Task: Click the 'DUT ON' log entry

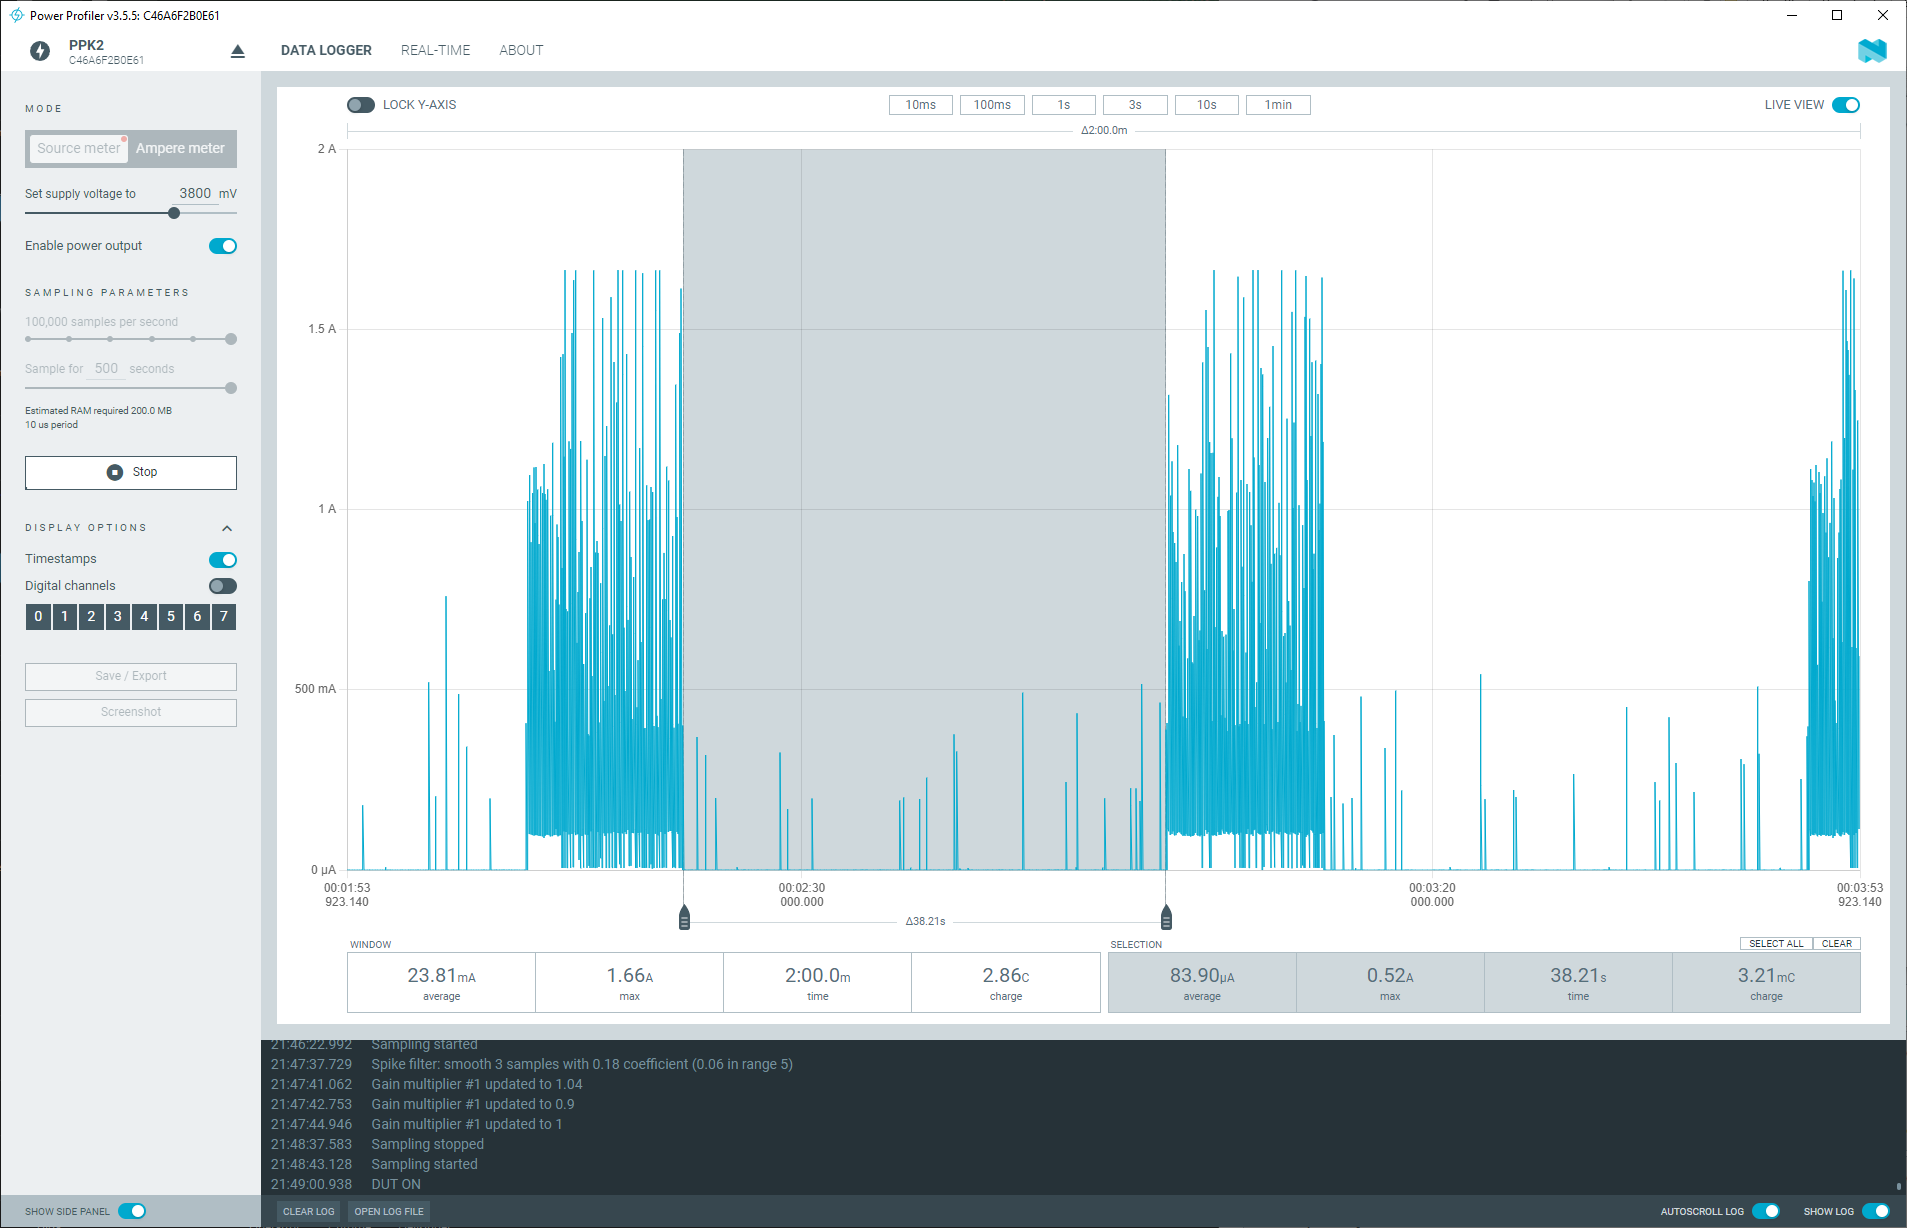Action: click(396, 1184)
